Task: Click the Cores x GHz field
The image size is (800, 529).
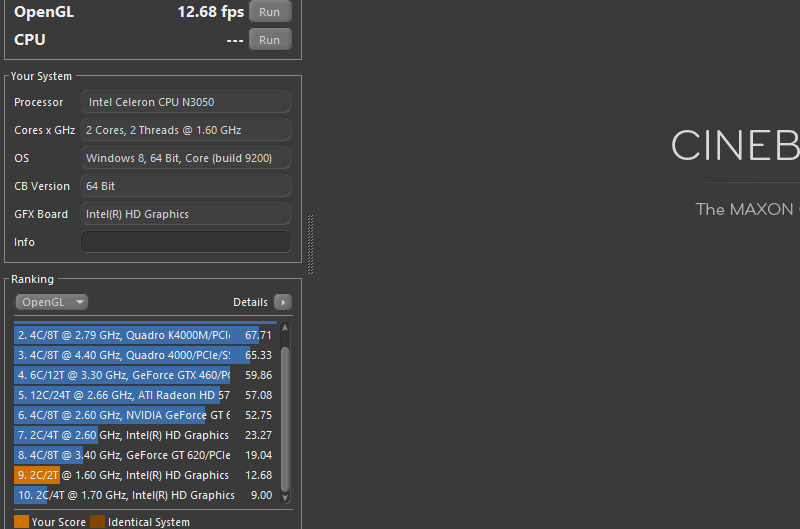Action: pyautogui.click(x=186, y=130)
